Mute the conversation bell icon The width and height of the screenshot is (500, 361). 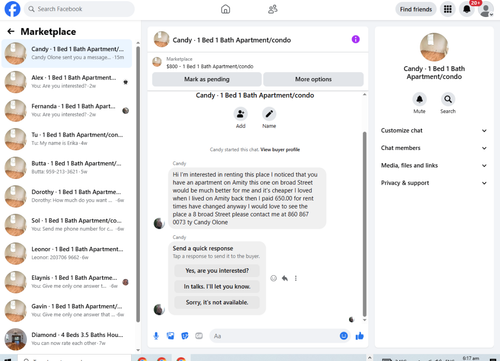click(x=419, y=99)
